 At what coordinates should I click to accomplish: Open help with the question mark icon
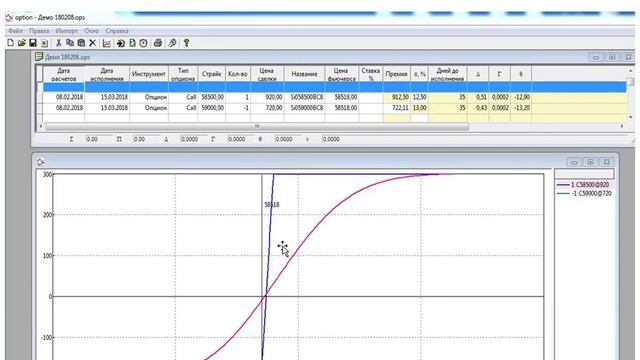(186, 43)
